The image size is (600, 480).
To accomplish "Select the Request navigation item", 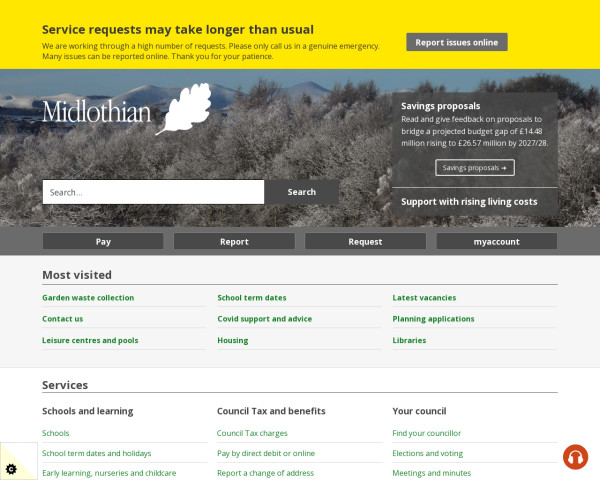I will pos(365,241).
